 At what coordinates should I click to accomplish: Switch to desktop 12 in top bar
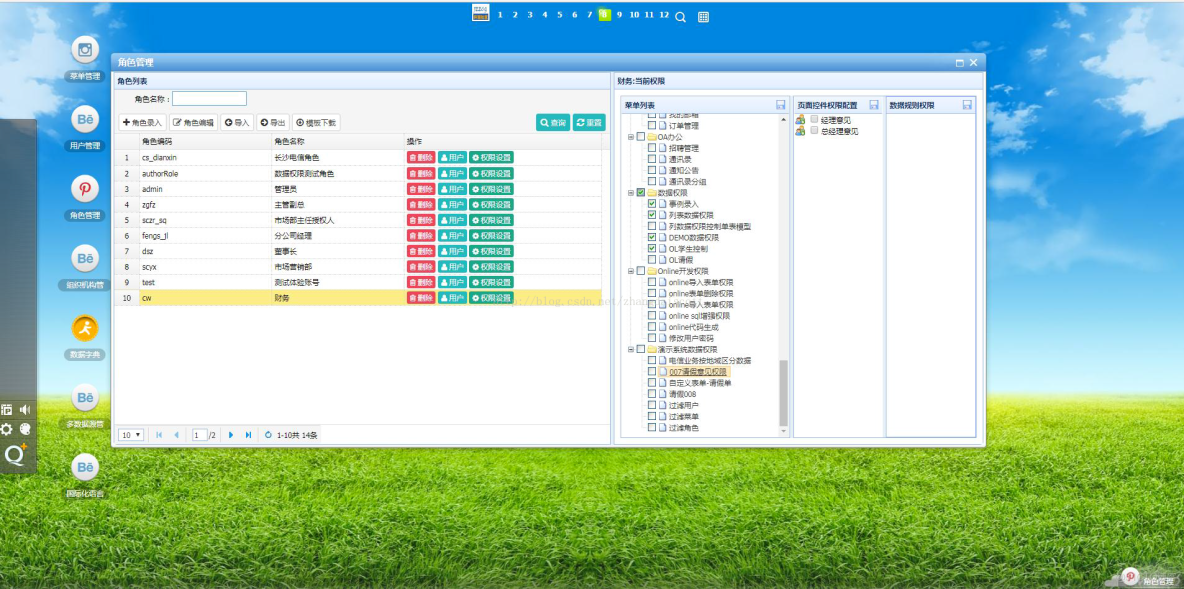pyautogui.click(x=664, y=14)
